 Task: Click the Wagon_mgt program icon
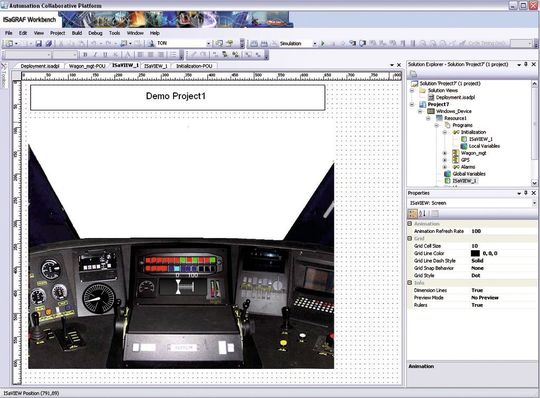point(456,153)
